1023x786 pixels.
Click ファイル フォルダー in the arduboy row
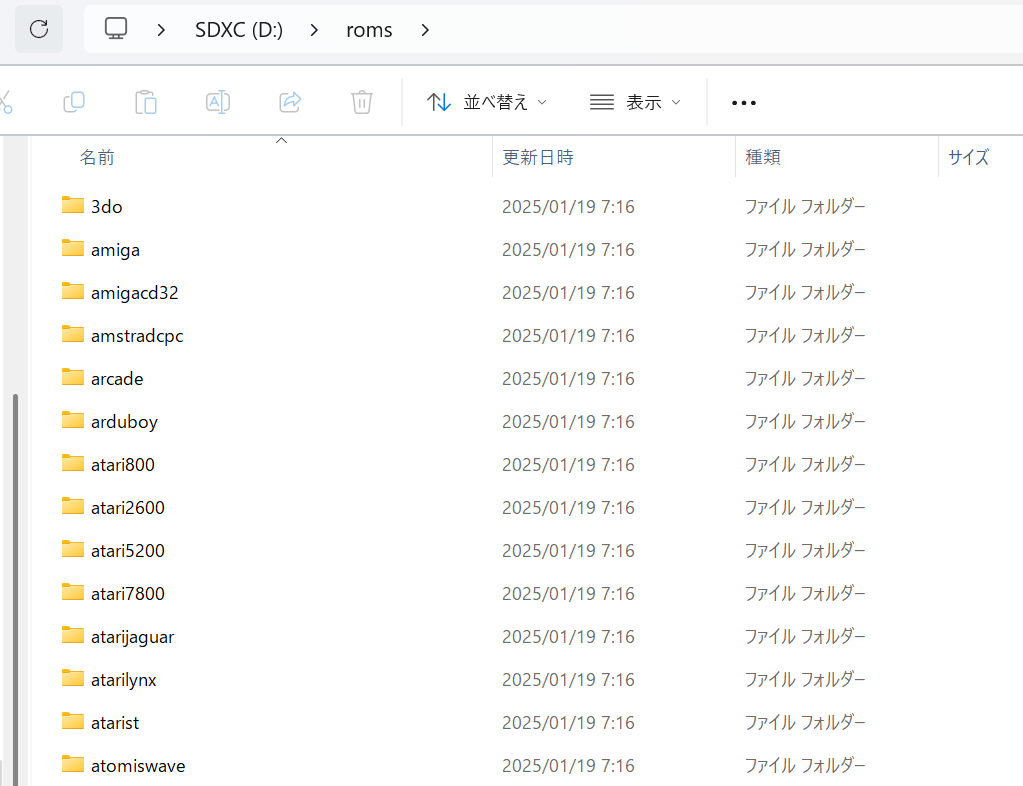tap(805, 422)
